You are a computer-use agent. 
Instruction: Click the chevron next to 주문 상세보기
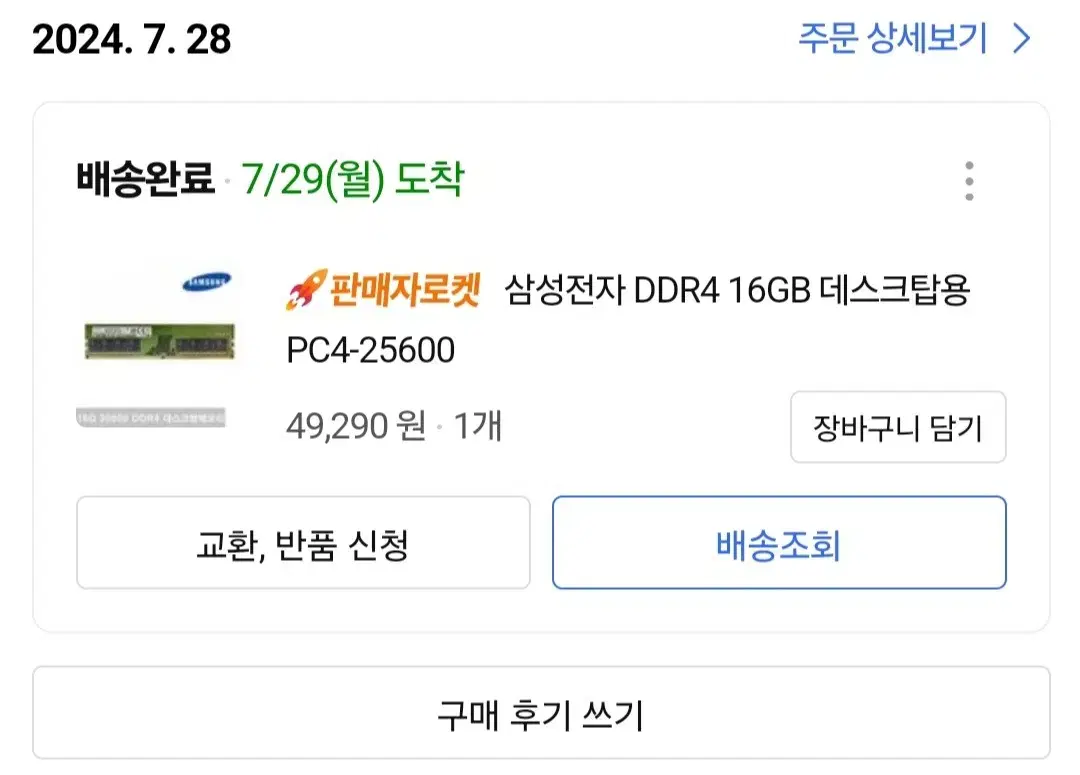pyautogui.click(x=1021, y=39)
